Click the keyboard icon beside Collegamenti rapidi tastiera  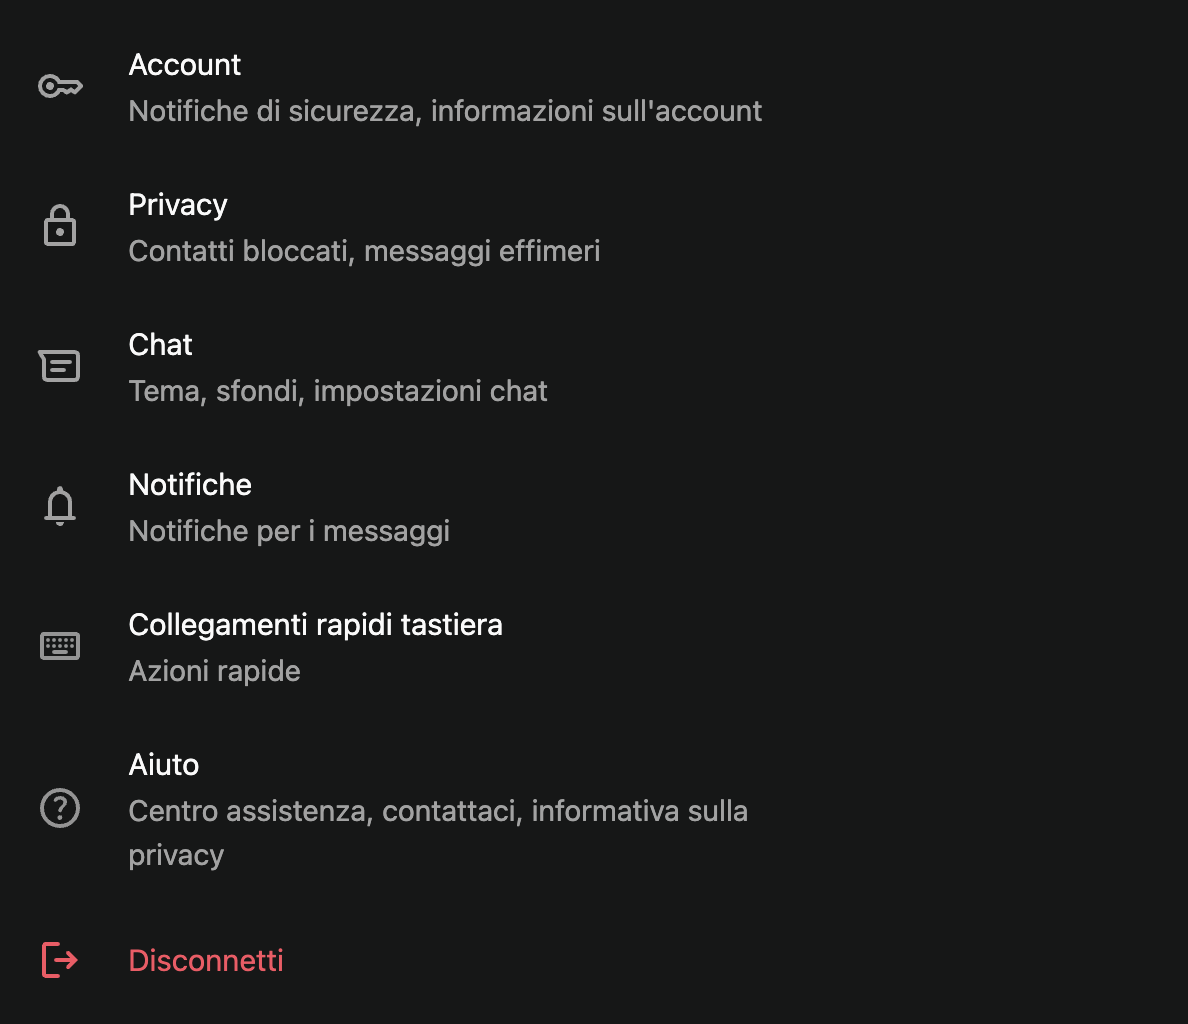(x=59, y=645)
